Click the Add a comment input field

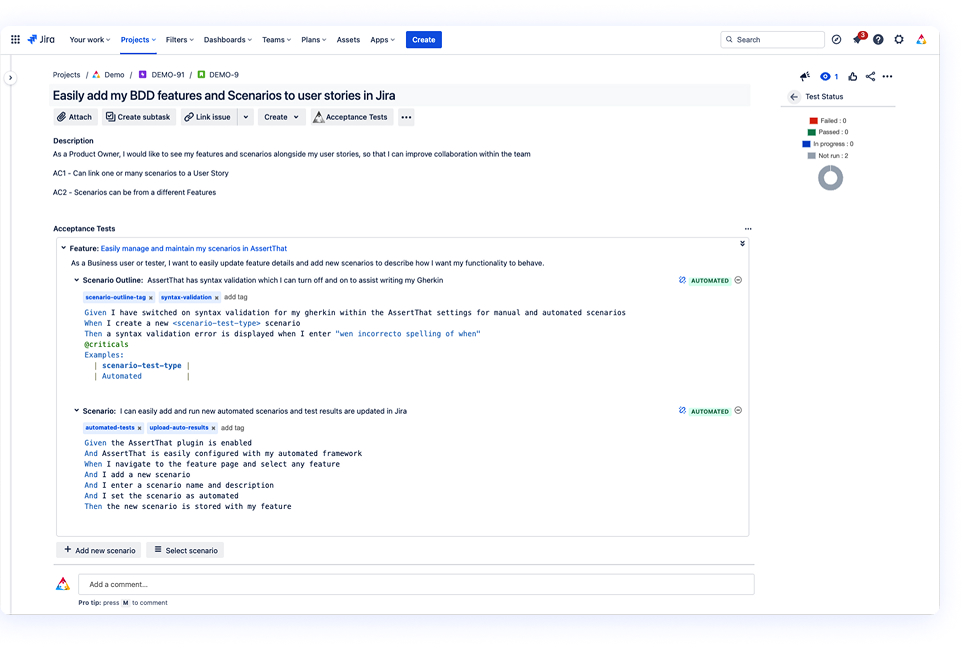coord(400,583)
